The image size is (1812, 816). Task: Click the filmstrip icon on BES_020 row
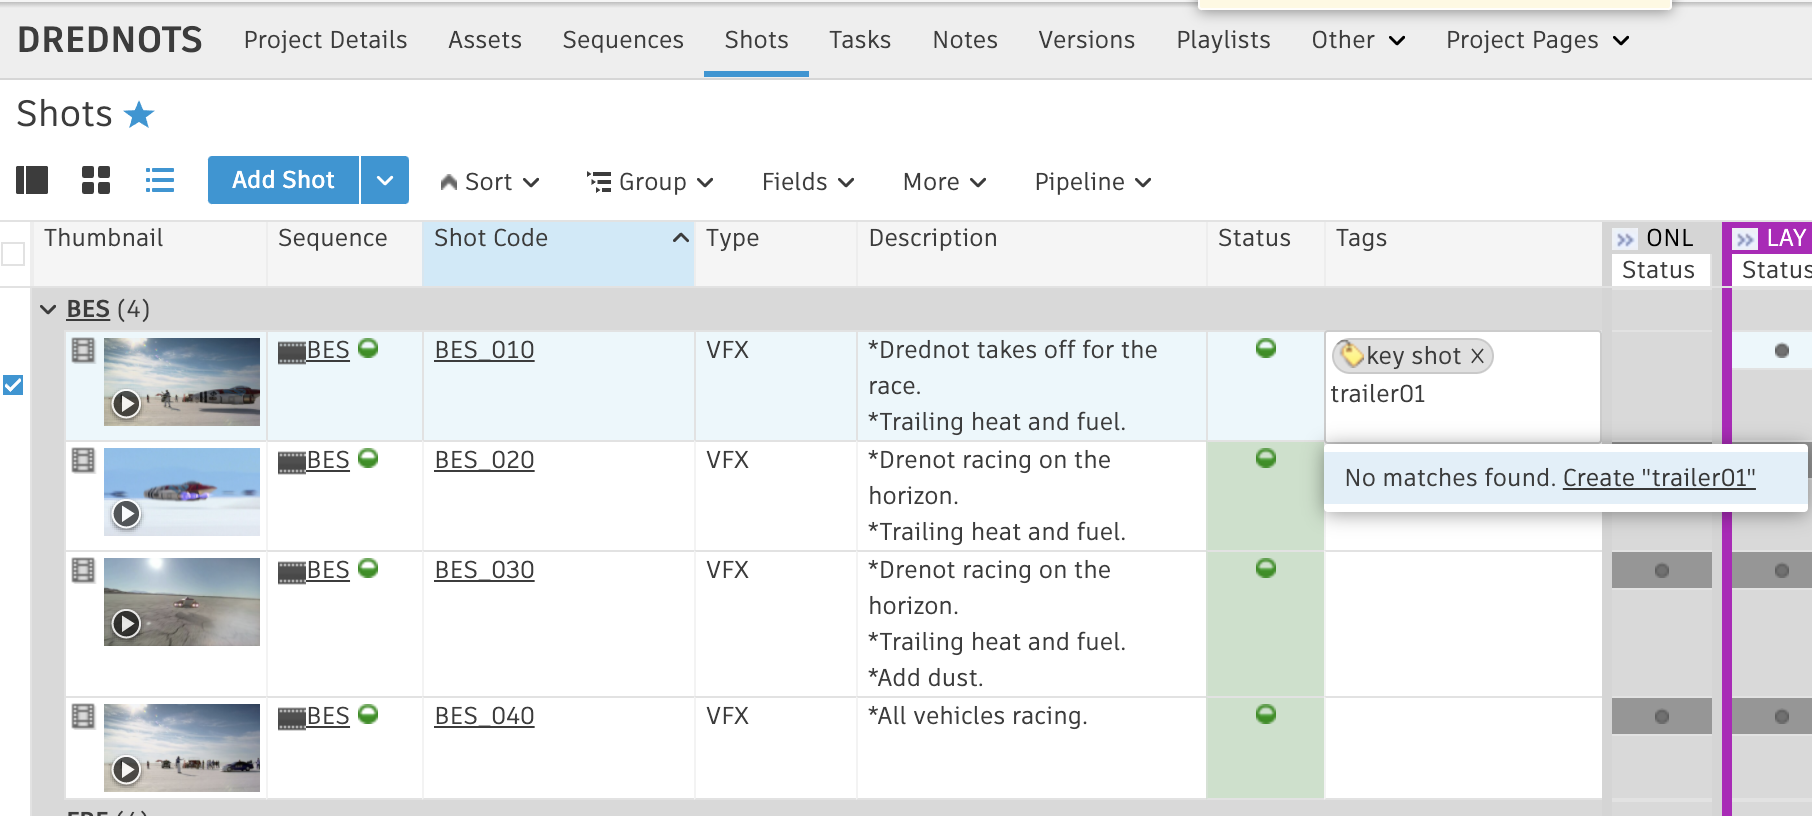click(x=84, y=460)
